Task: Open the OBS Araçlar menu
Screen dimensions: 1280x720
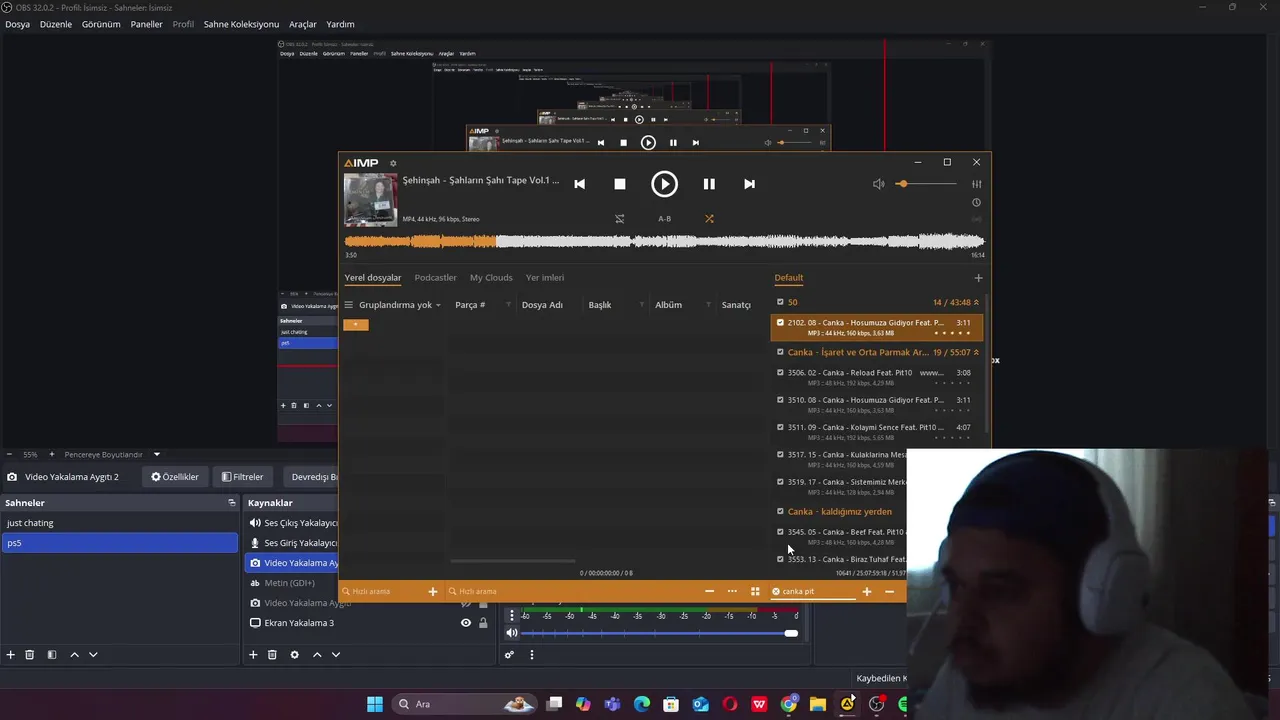Action: click(303, 24)
